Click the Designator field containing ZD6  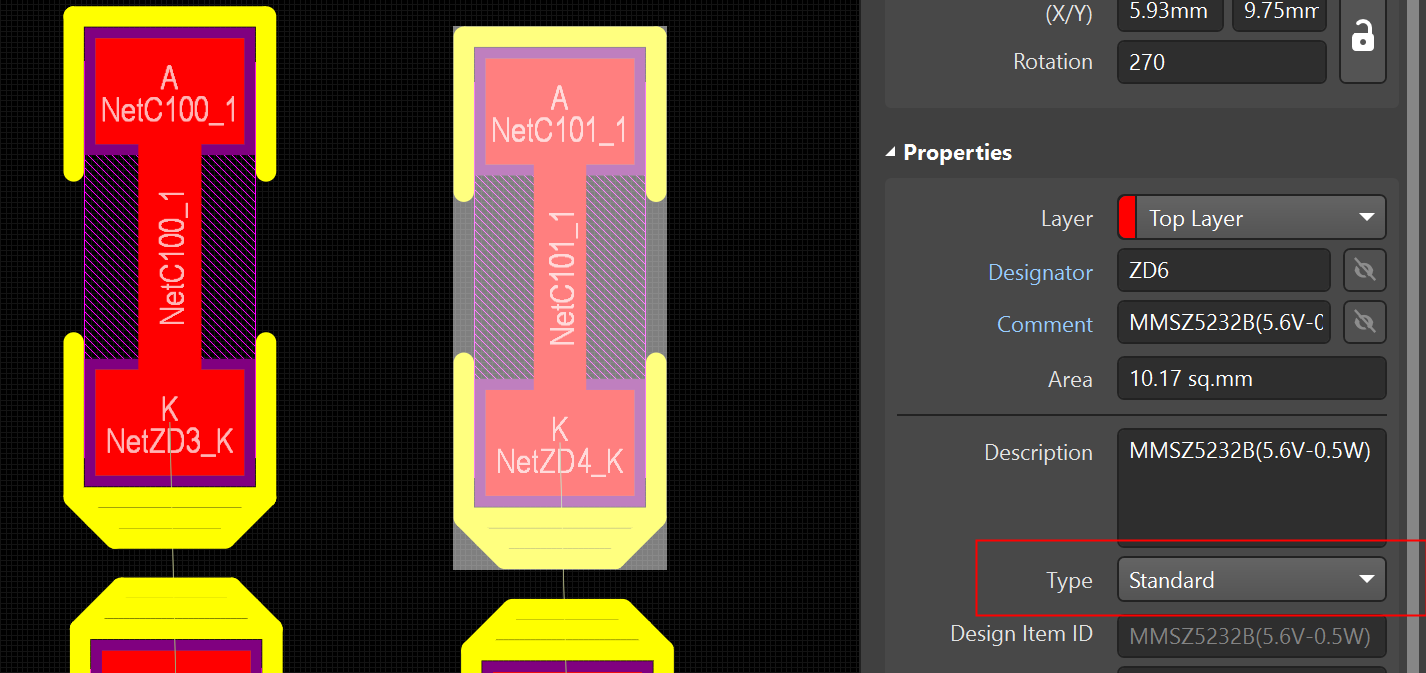coord(1222,271)
